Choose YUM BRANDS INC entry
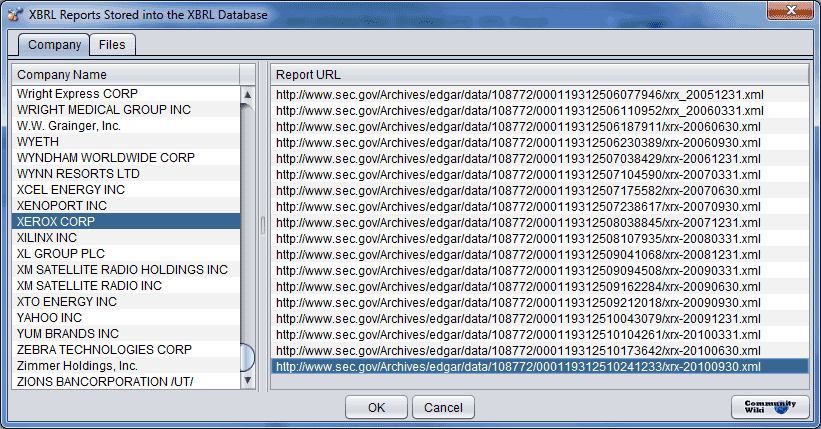 click(126, 333)
